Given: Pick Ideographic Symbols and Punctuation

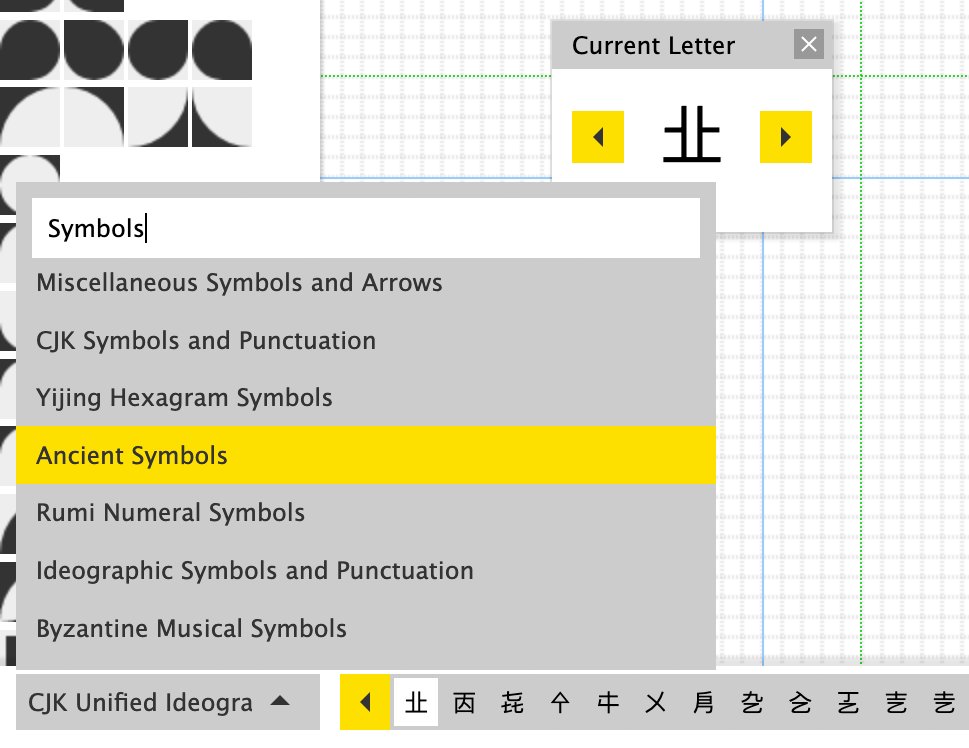Looking at the screenshot, I should 366,571.
